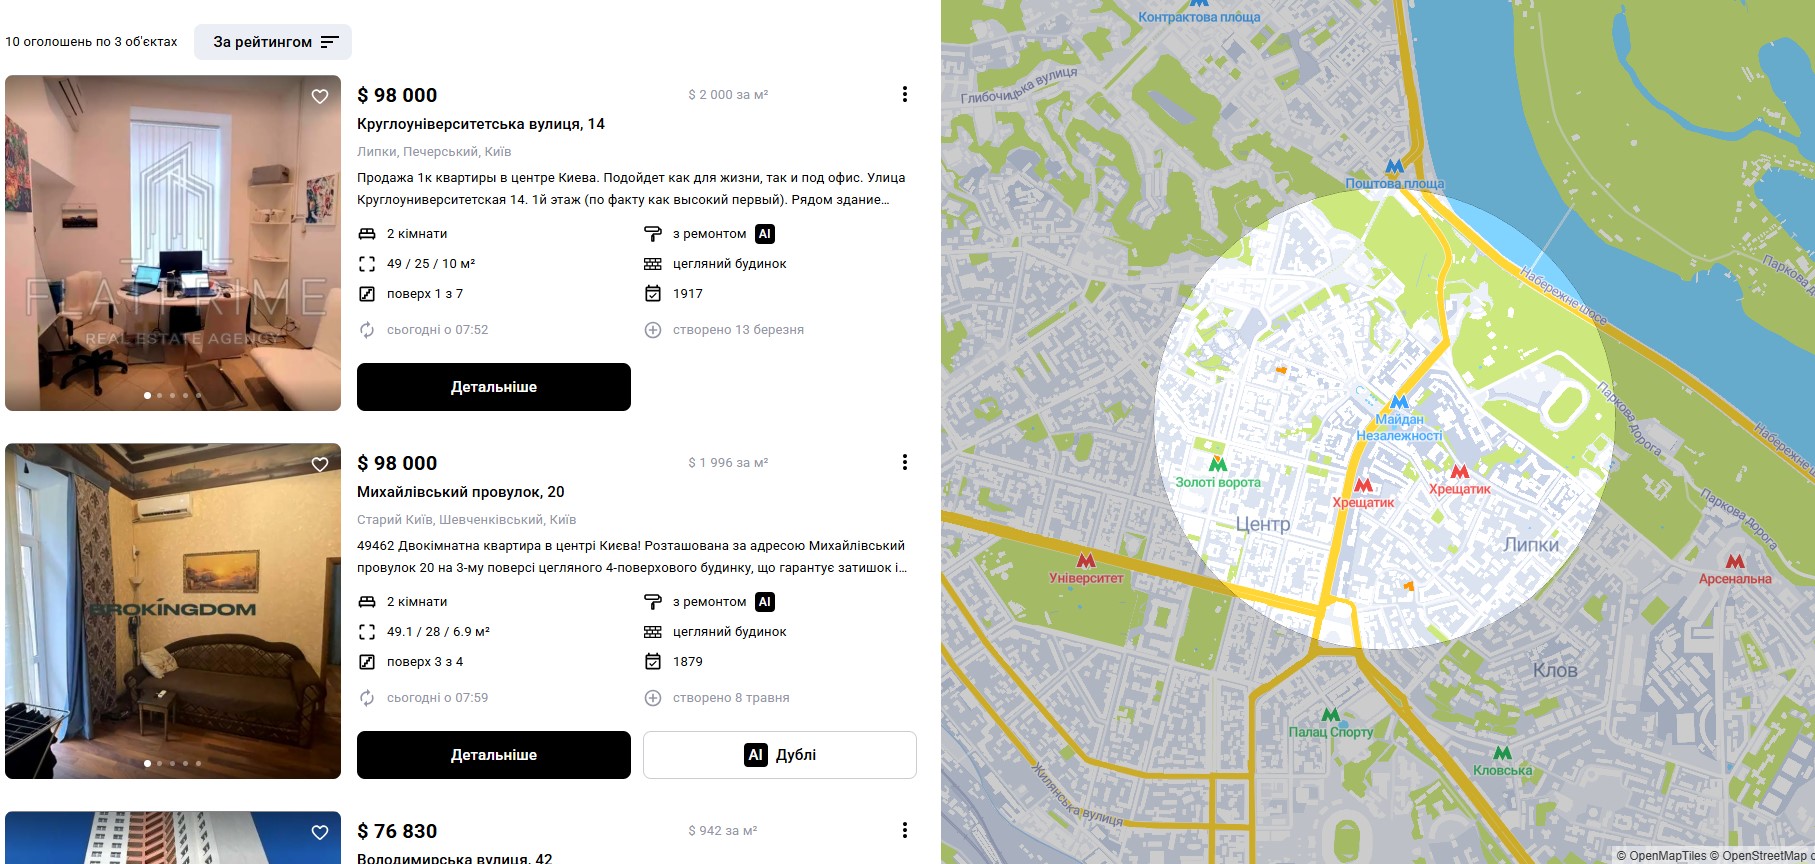The height and width of the screenshot is (864, 1815).
Task: Expand the kebab menu on $76 830 listing
Action: tap(905, 830)
